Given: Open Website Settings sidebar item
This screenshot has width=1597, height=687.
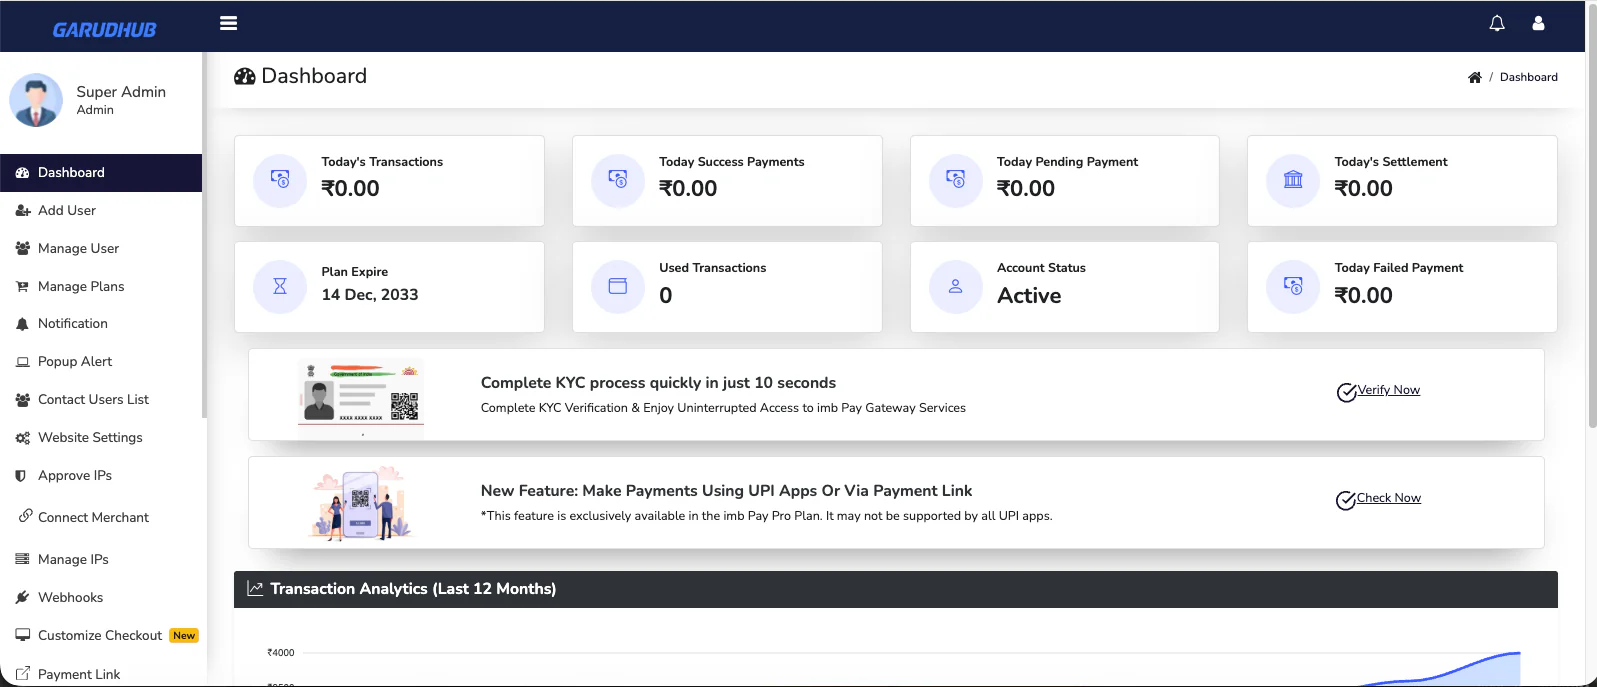Looking at the screenshot, I should [90, 438].
